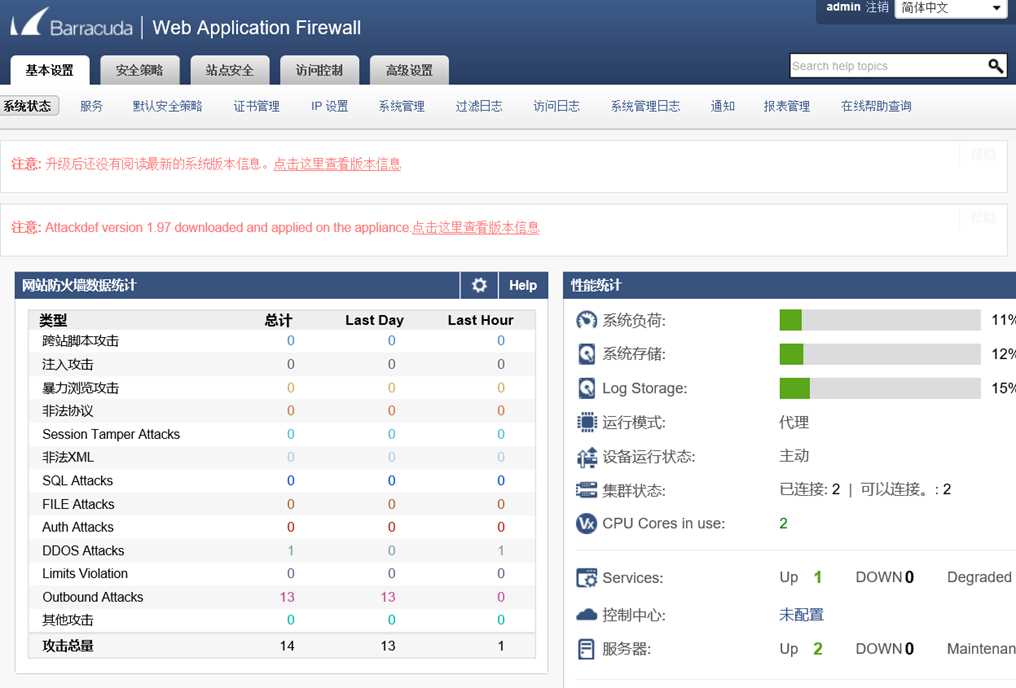Viewport: 1016px width, 688px height.
Task: Click the Services icon
Action: (586, 577)
